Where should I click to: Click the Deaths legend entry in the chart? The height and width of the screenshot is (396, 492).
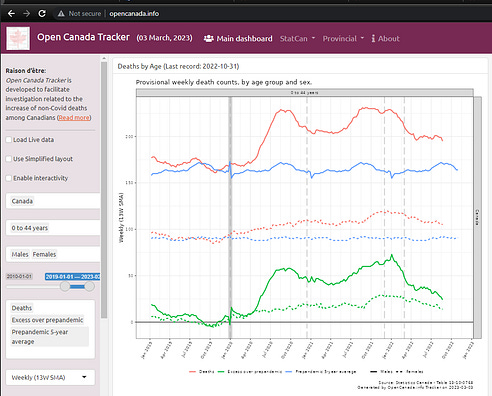(202, 371)
